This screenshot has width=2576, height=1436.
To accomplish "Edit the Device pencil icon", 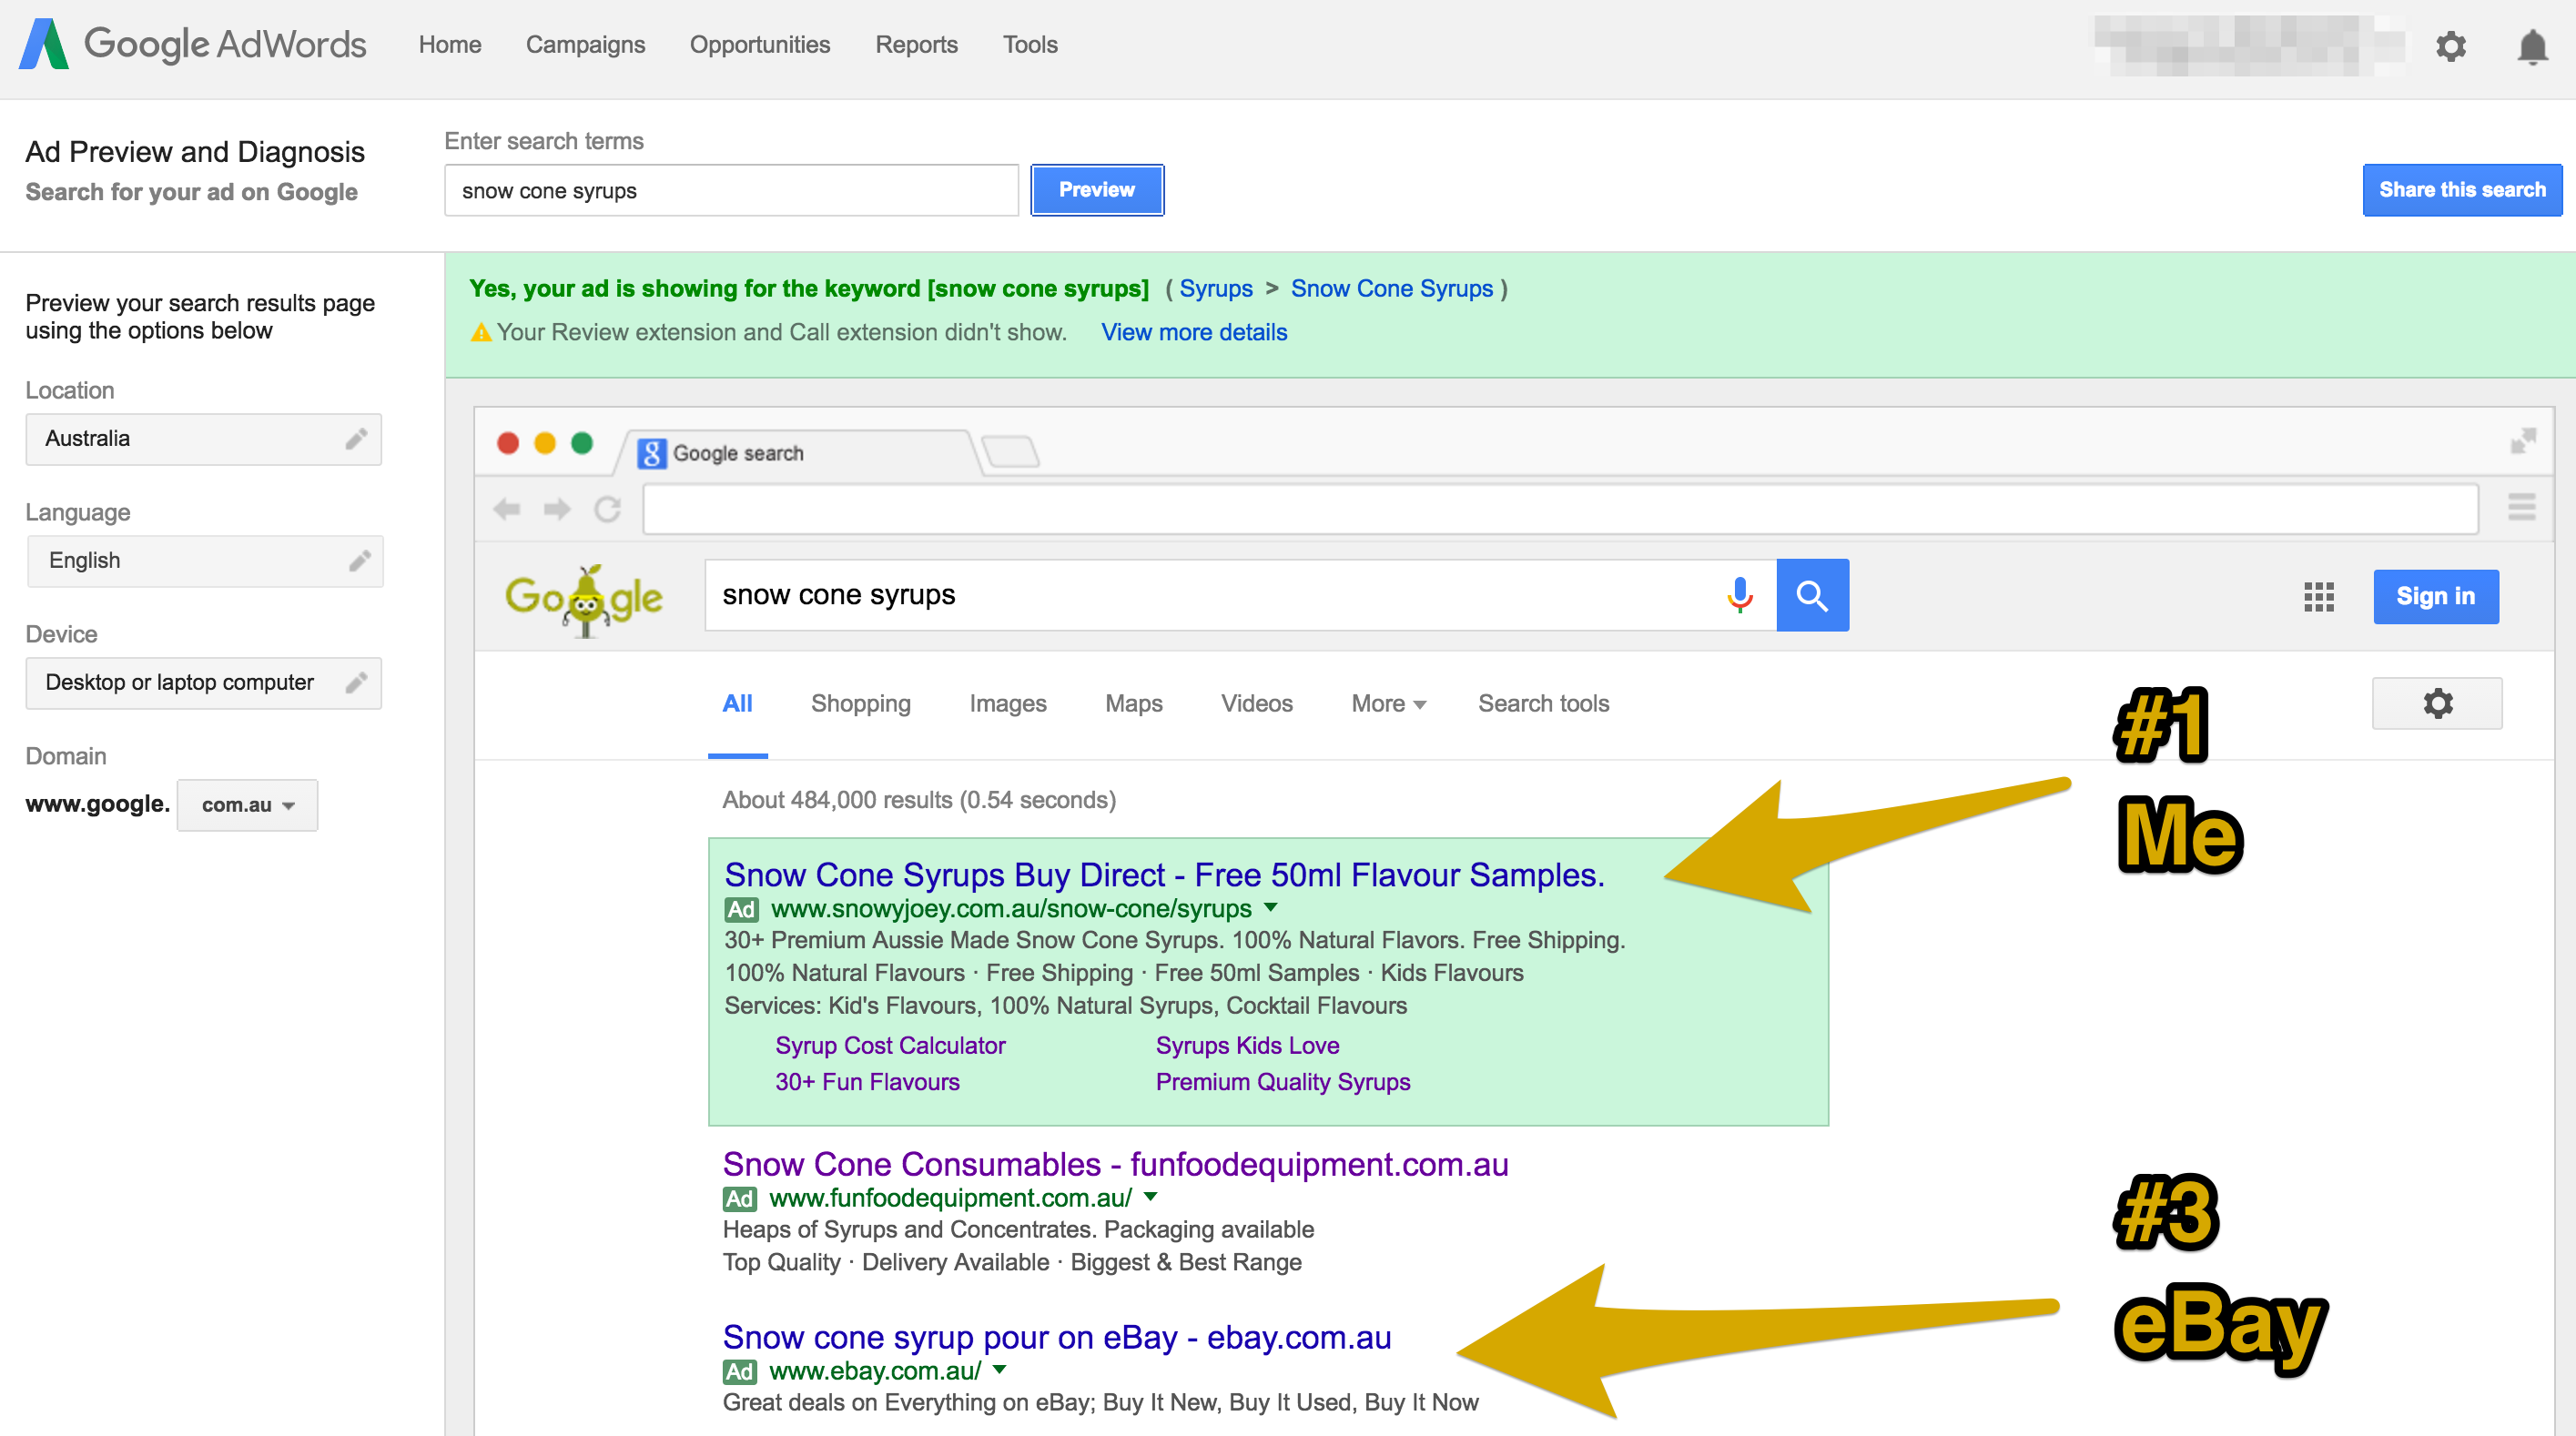I will click(x=356, y=683).
